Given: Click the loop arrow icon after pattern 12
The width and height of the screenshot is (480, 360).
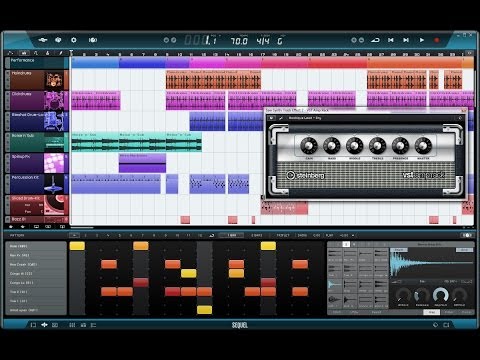Looking at the screenshot, I should (x=211, y=235).
